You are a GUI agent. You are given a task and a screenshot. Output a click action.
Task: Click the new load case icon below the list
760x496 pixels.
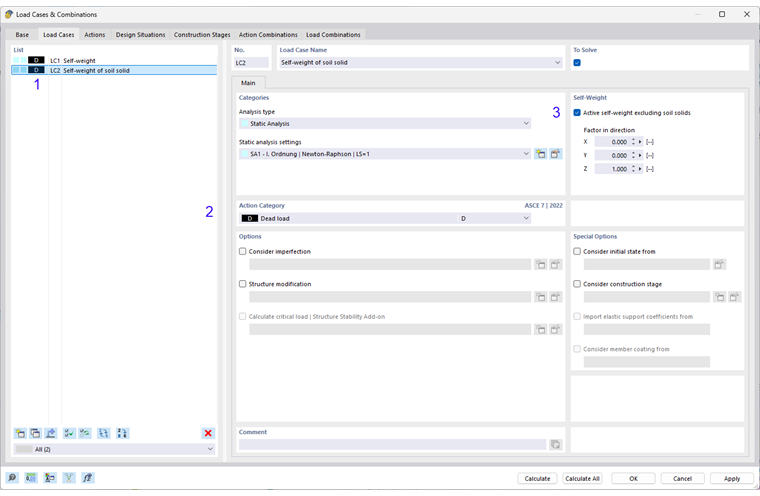(20, 433)
